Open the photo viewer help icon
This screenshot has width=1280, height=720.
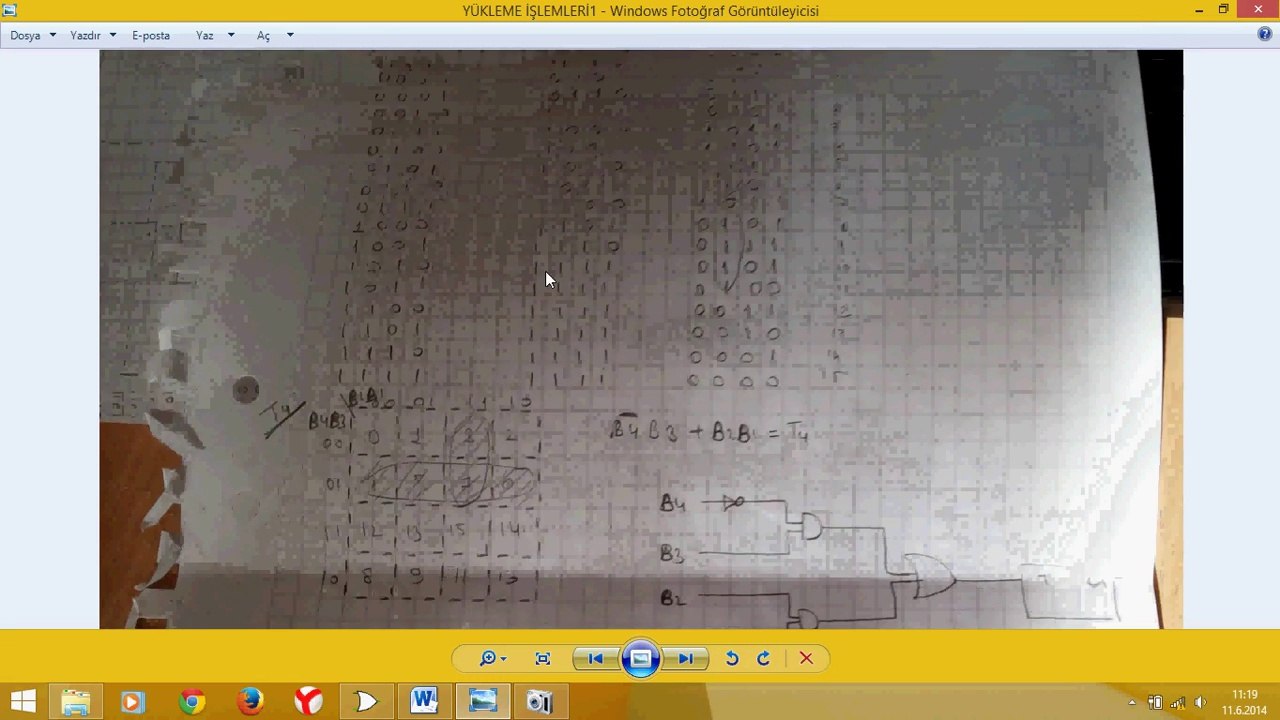1265,34
